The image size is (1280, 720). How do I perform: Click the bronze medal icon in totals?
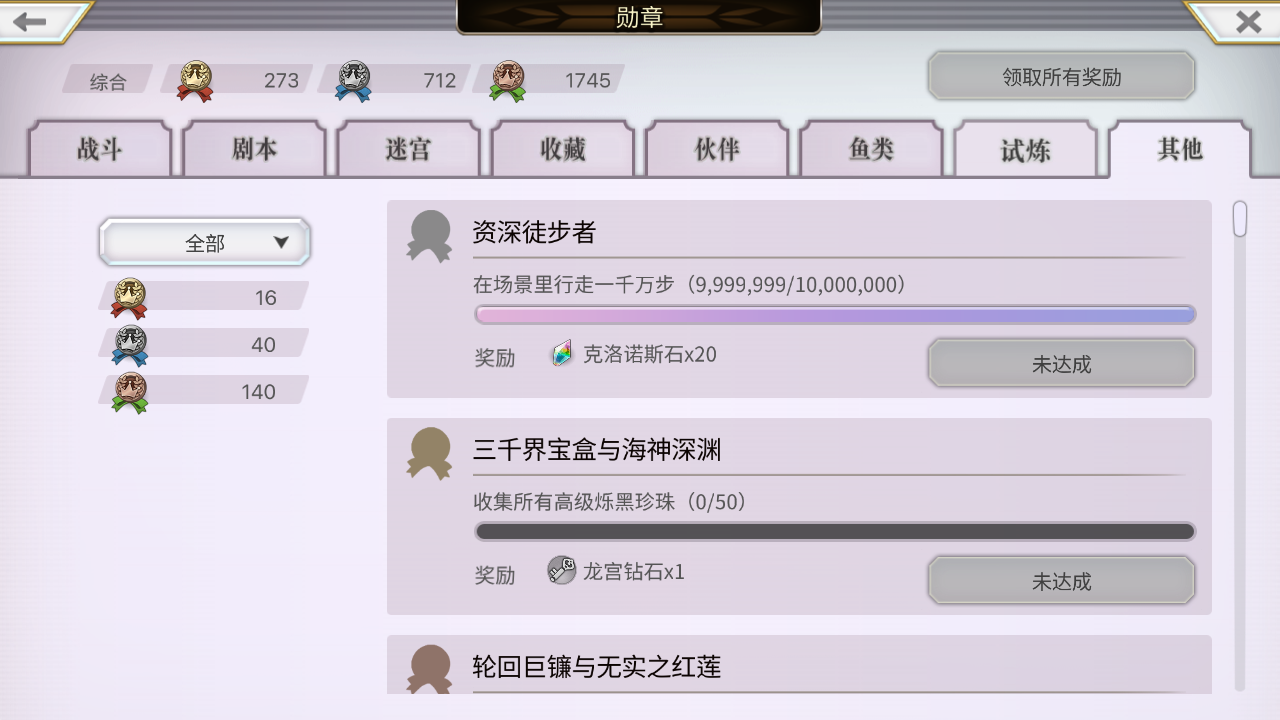coord(508,81)
